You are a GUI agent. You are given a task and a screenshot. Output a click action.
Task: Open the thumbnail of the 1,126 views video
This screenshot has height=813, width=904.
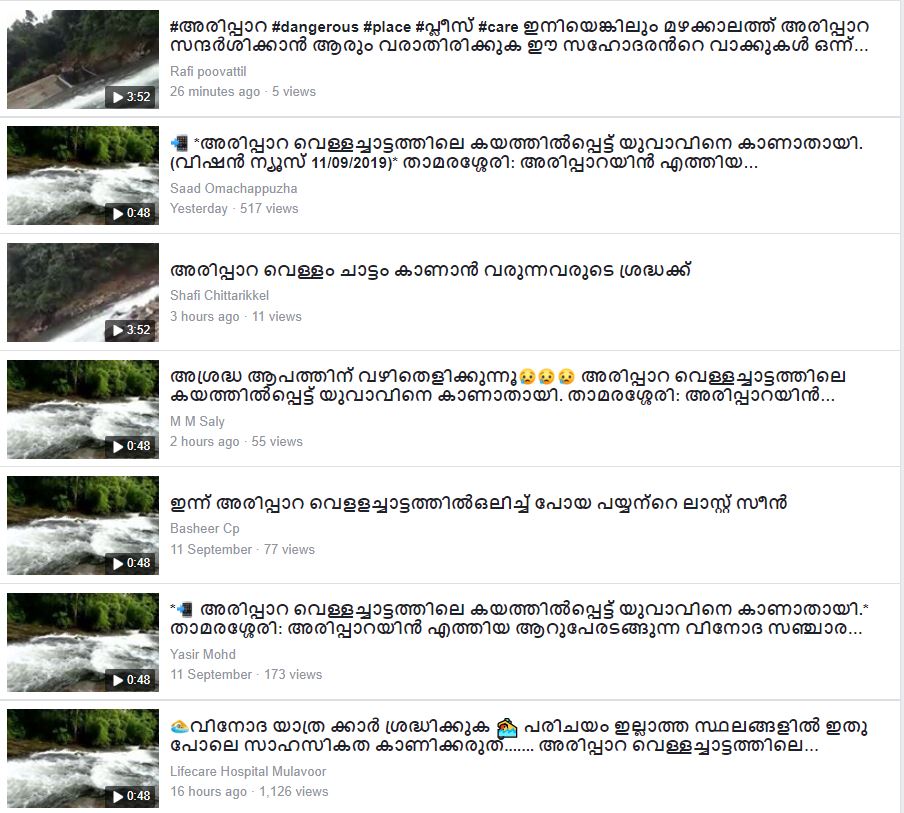click(82, 759)
